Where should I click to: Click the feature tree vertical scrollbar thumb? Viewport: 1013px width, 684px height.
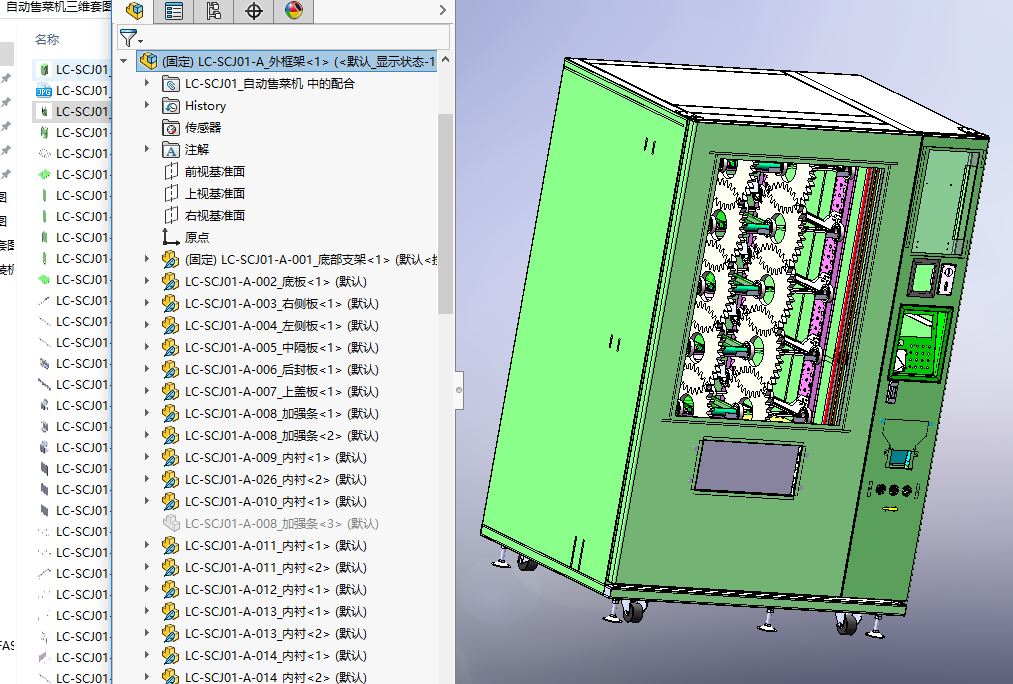445,213
